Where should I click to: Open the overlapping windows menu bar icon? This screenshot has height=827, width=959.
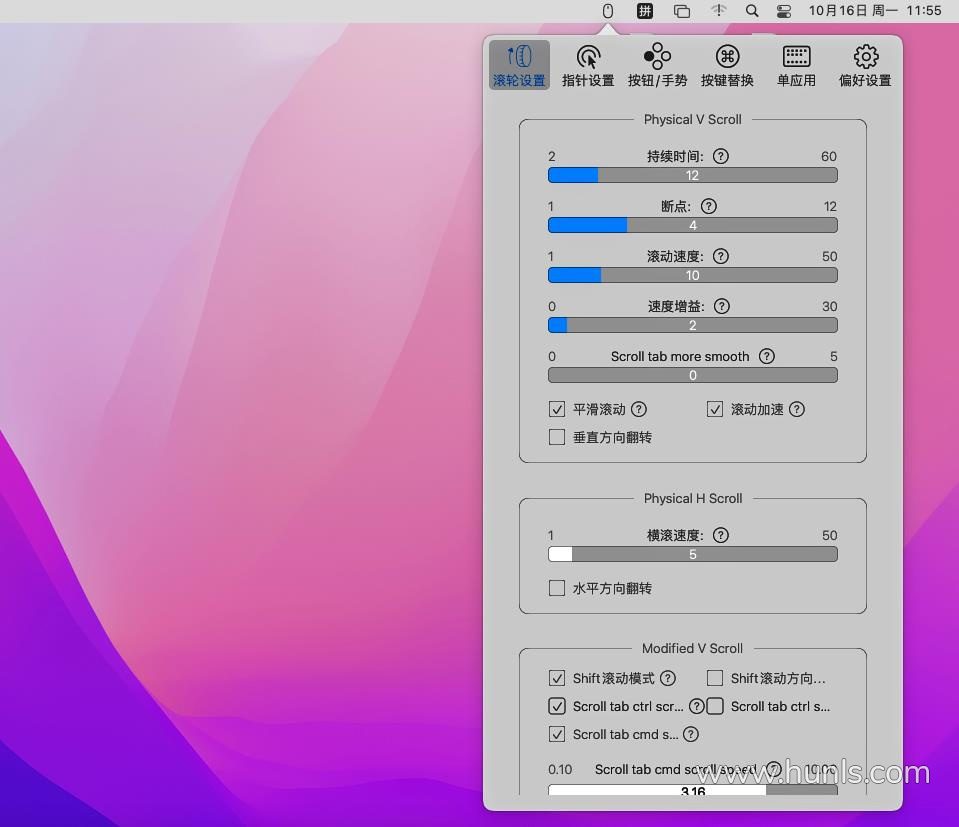click(681, 11)
